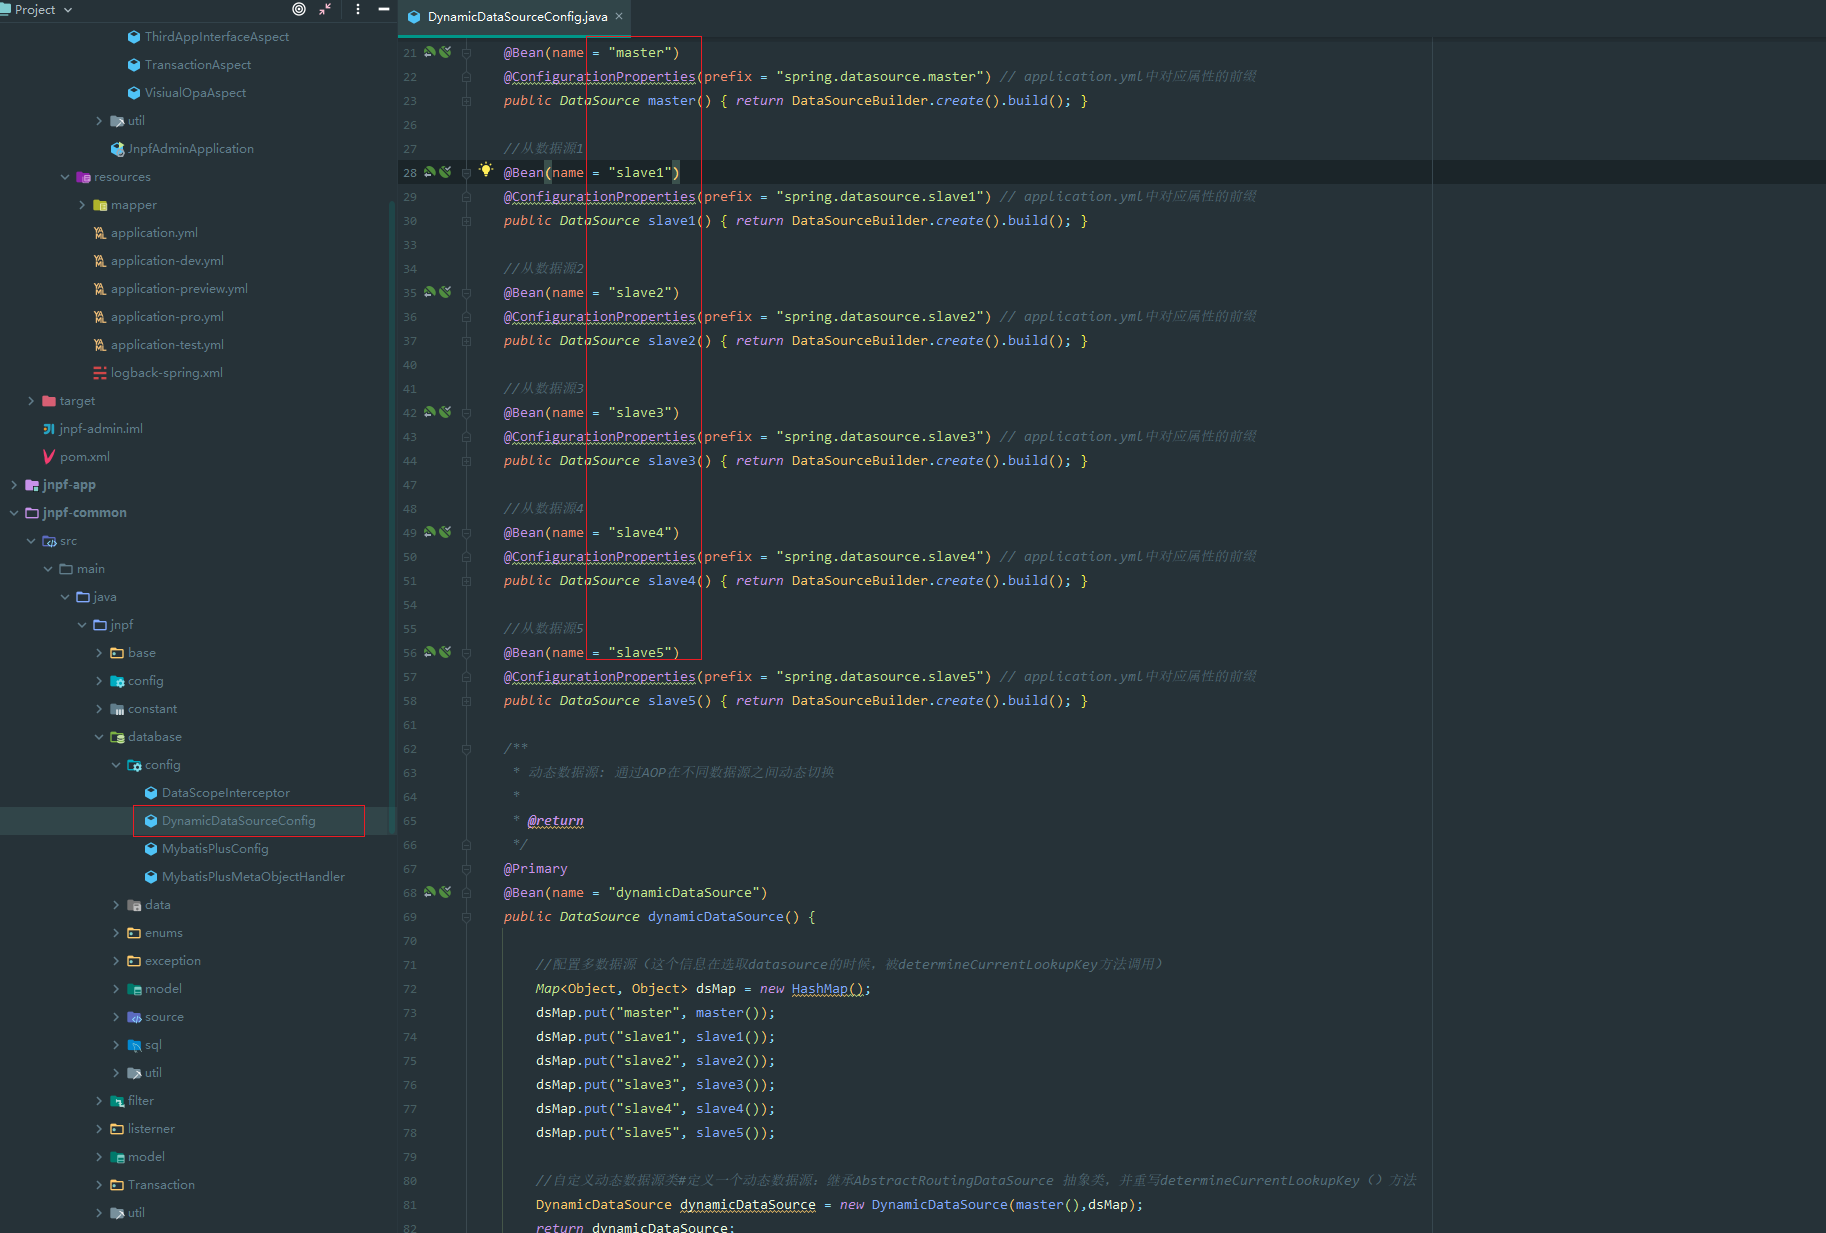Expand the target folder

[x=31, y=401]
